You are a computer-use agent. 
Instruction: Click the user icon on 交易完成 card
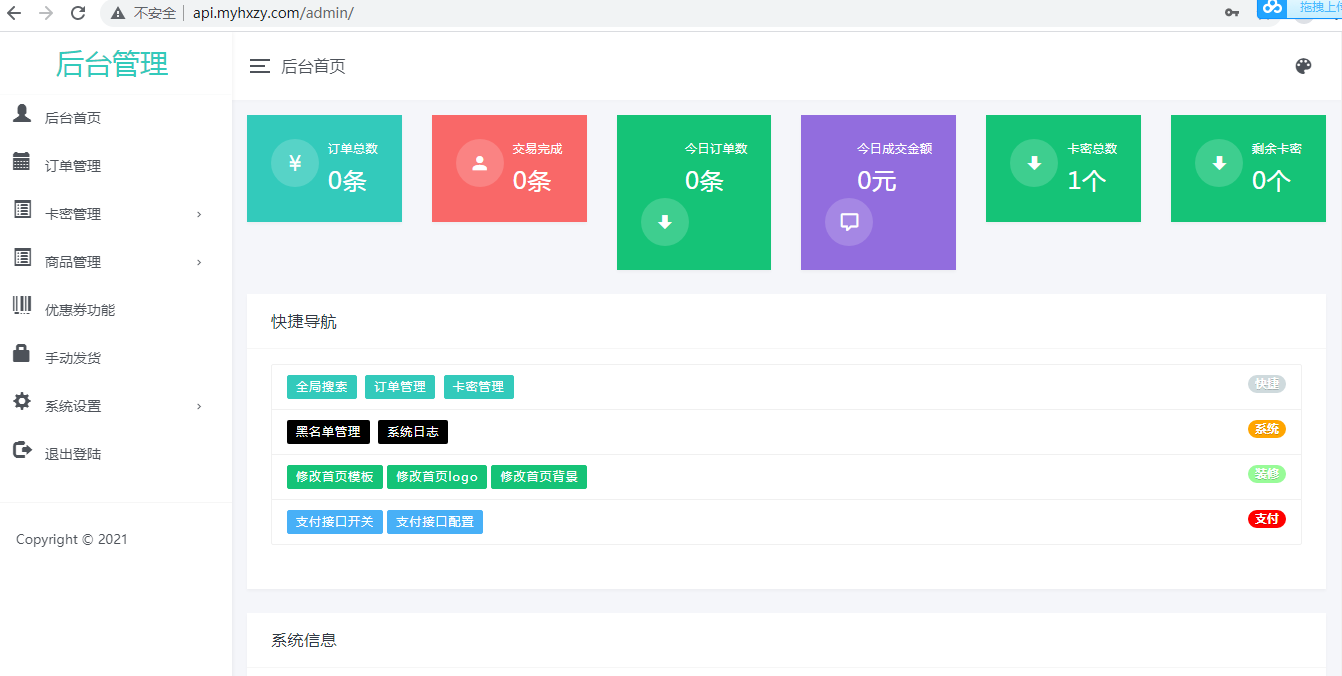click(x=480, y=163)
